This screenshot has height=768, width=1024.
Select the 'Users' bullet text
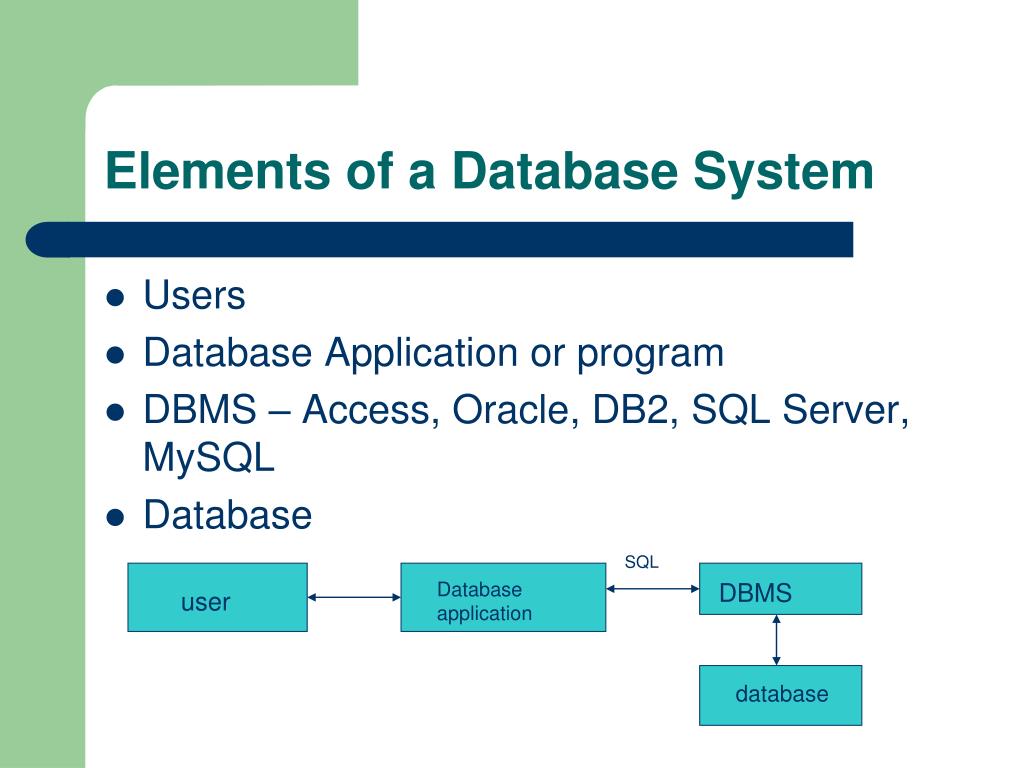click(x=194, y=295)
